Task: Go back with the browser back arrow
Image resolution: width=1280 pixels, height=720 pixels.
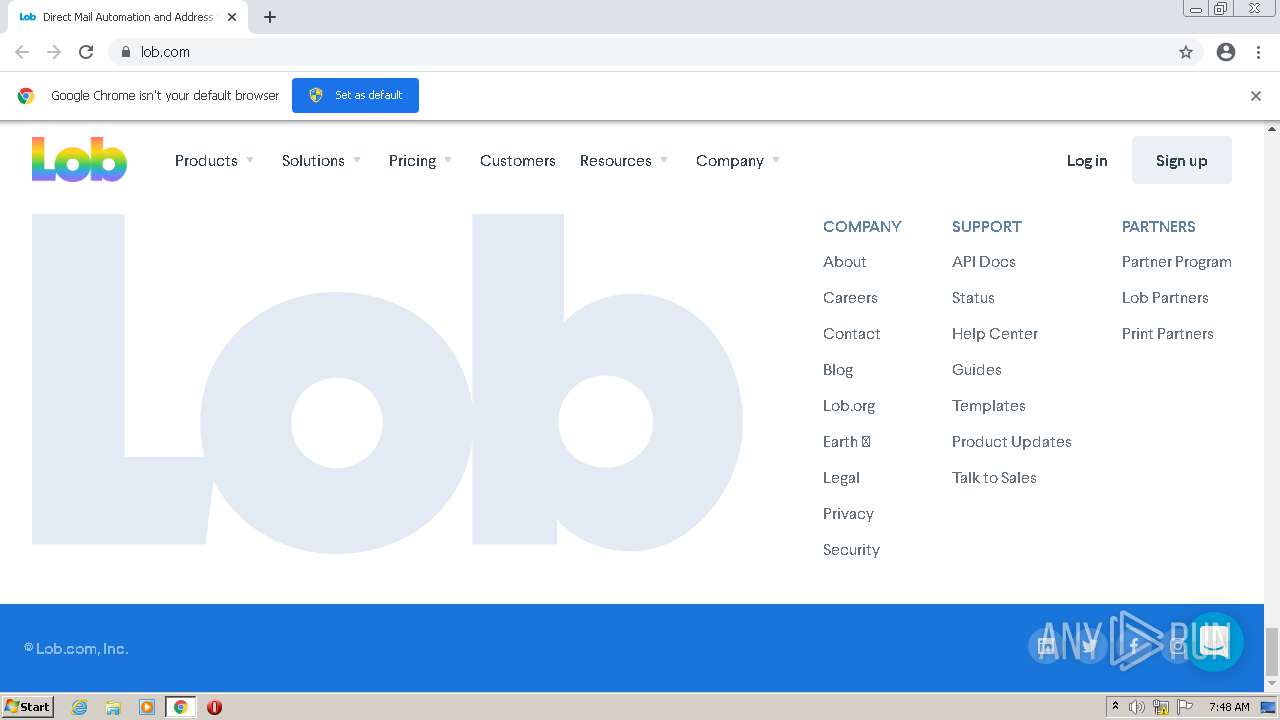Action: (22, 52)
